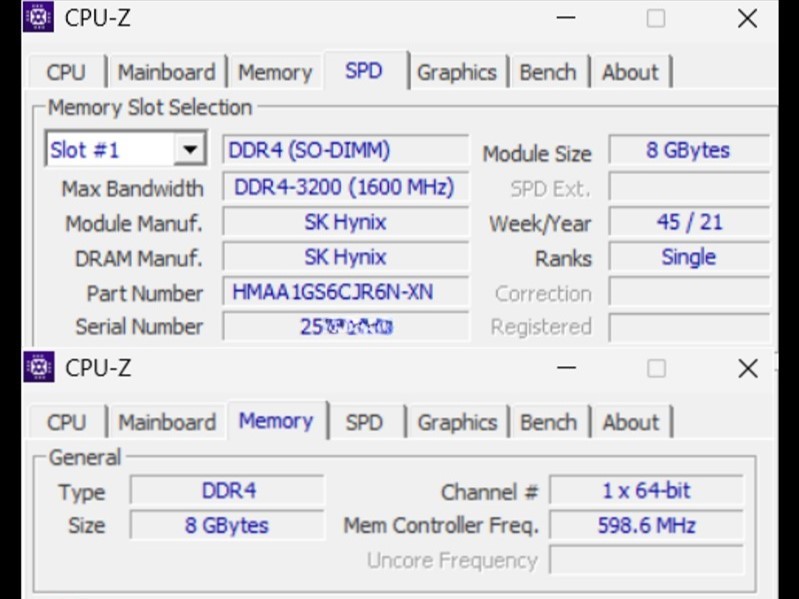Click the Size 8 GBytes value in General
799x599 pixels.
tap(227, 525)
